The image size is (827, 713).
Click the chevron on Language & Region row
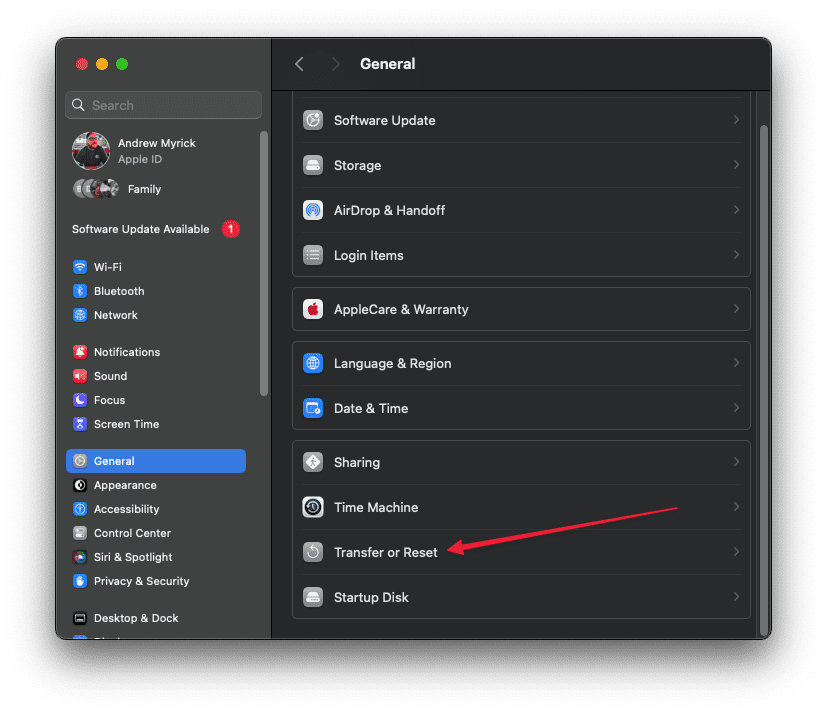point(736,363)
